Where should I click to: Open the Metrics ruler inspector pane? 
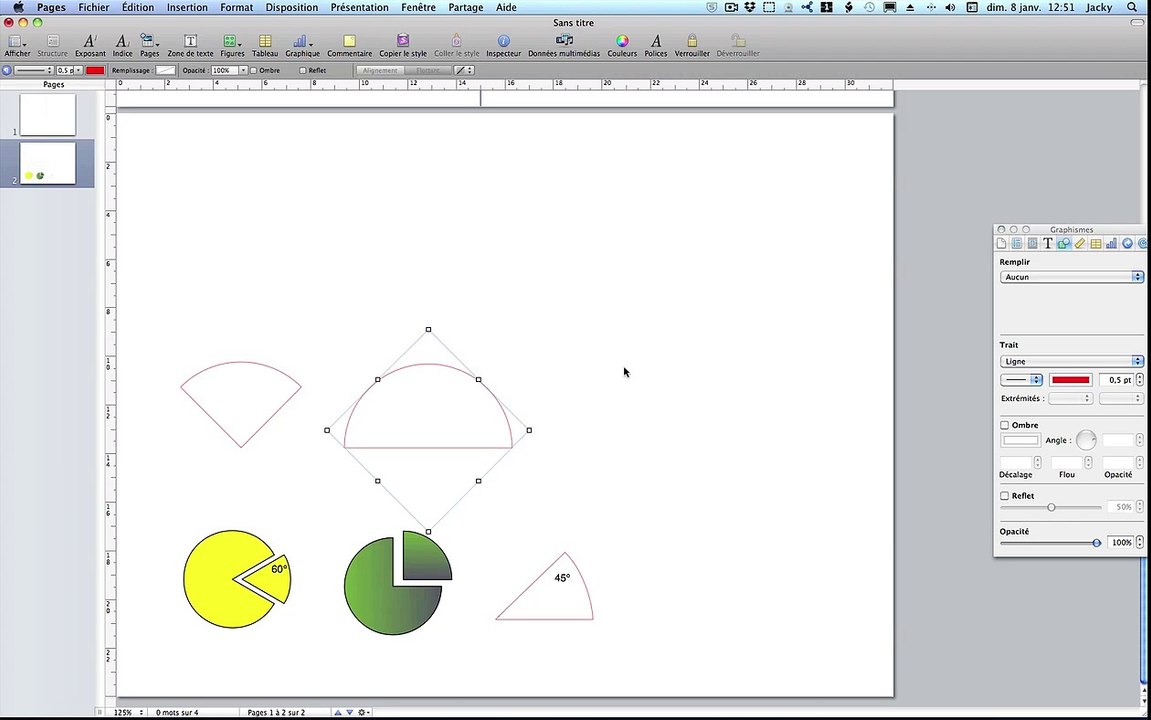[x=1080, y=244]
